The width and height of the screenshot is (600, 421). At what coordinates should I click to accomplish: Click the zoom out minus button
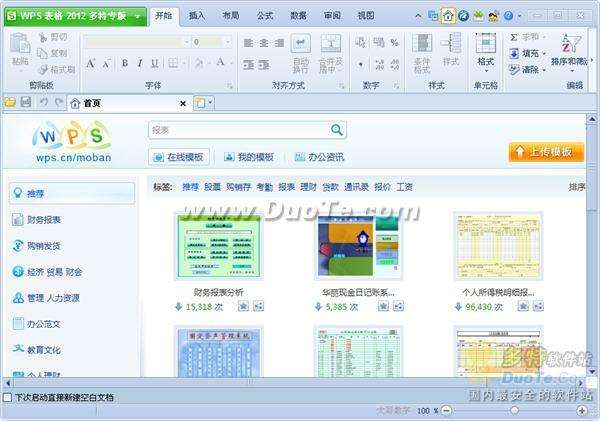pyautogui.click(x=446, y=410)
